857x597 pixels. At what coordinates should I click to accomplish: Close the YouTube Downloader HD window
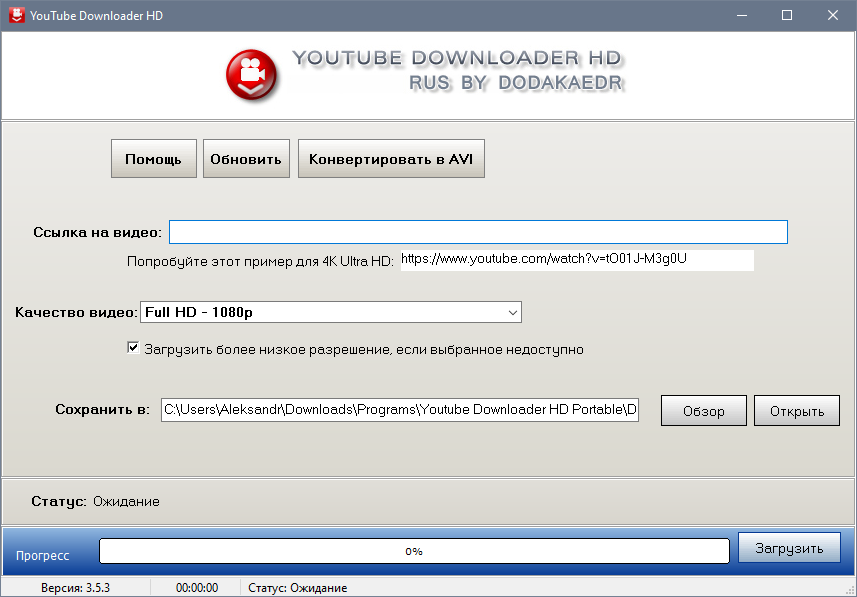click(833, 15)
